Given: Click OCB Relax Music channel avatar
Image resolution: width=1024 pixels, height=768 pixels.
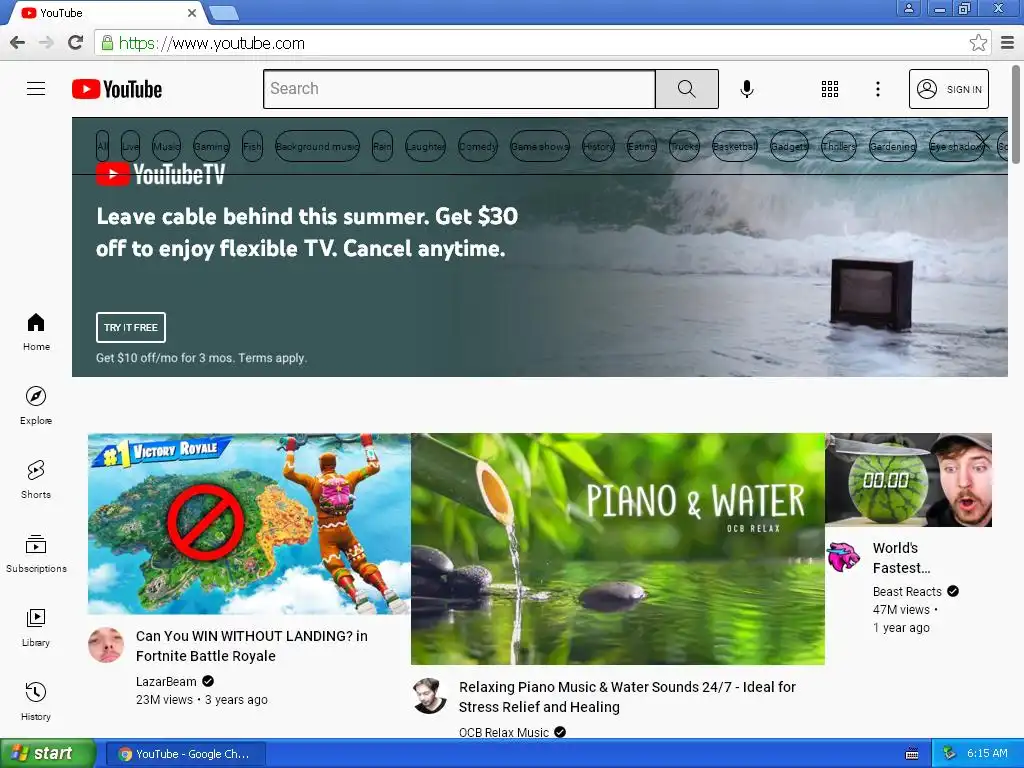Looking at the screenshot, I should click(430, 696).
